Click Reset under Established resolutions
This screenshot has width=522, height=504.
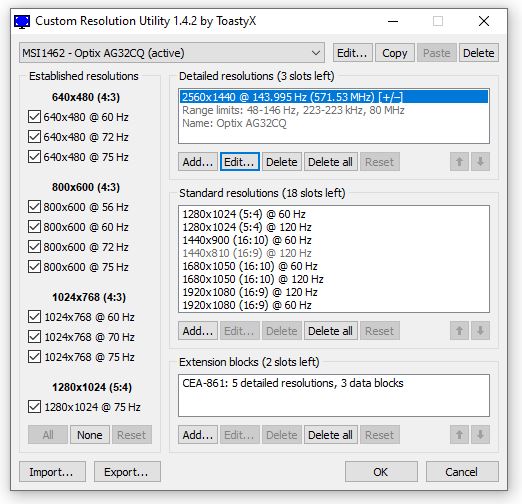pos(132,435)
